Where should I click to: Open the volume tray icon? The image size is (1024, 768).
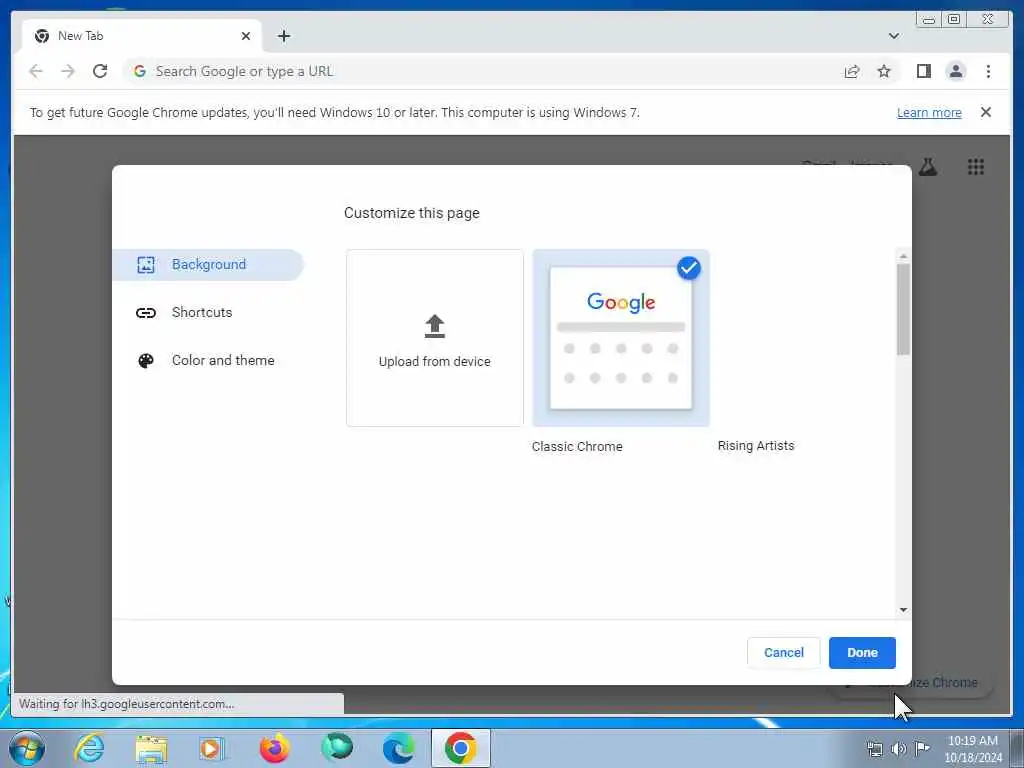point(899,749)
